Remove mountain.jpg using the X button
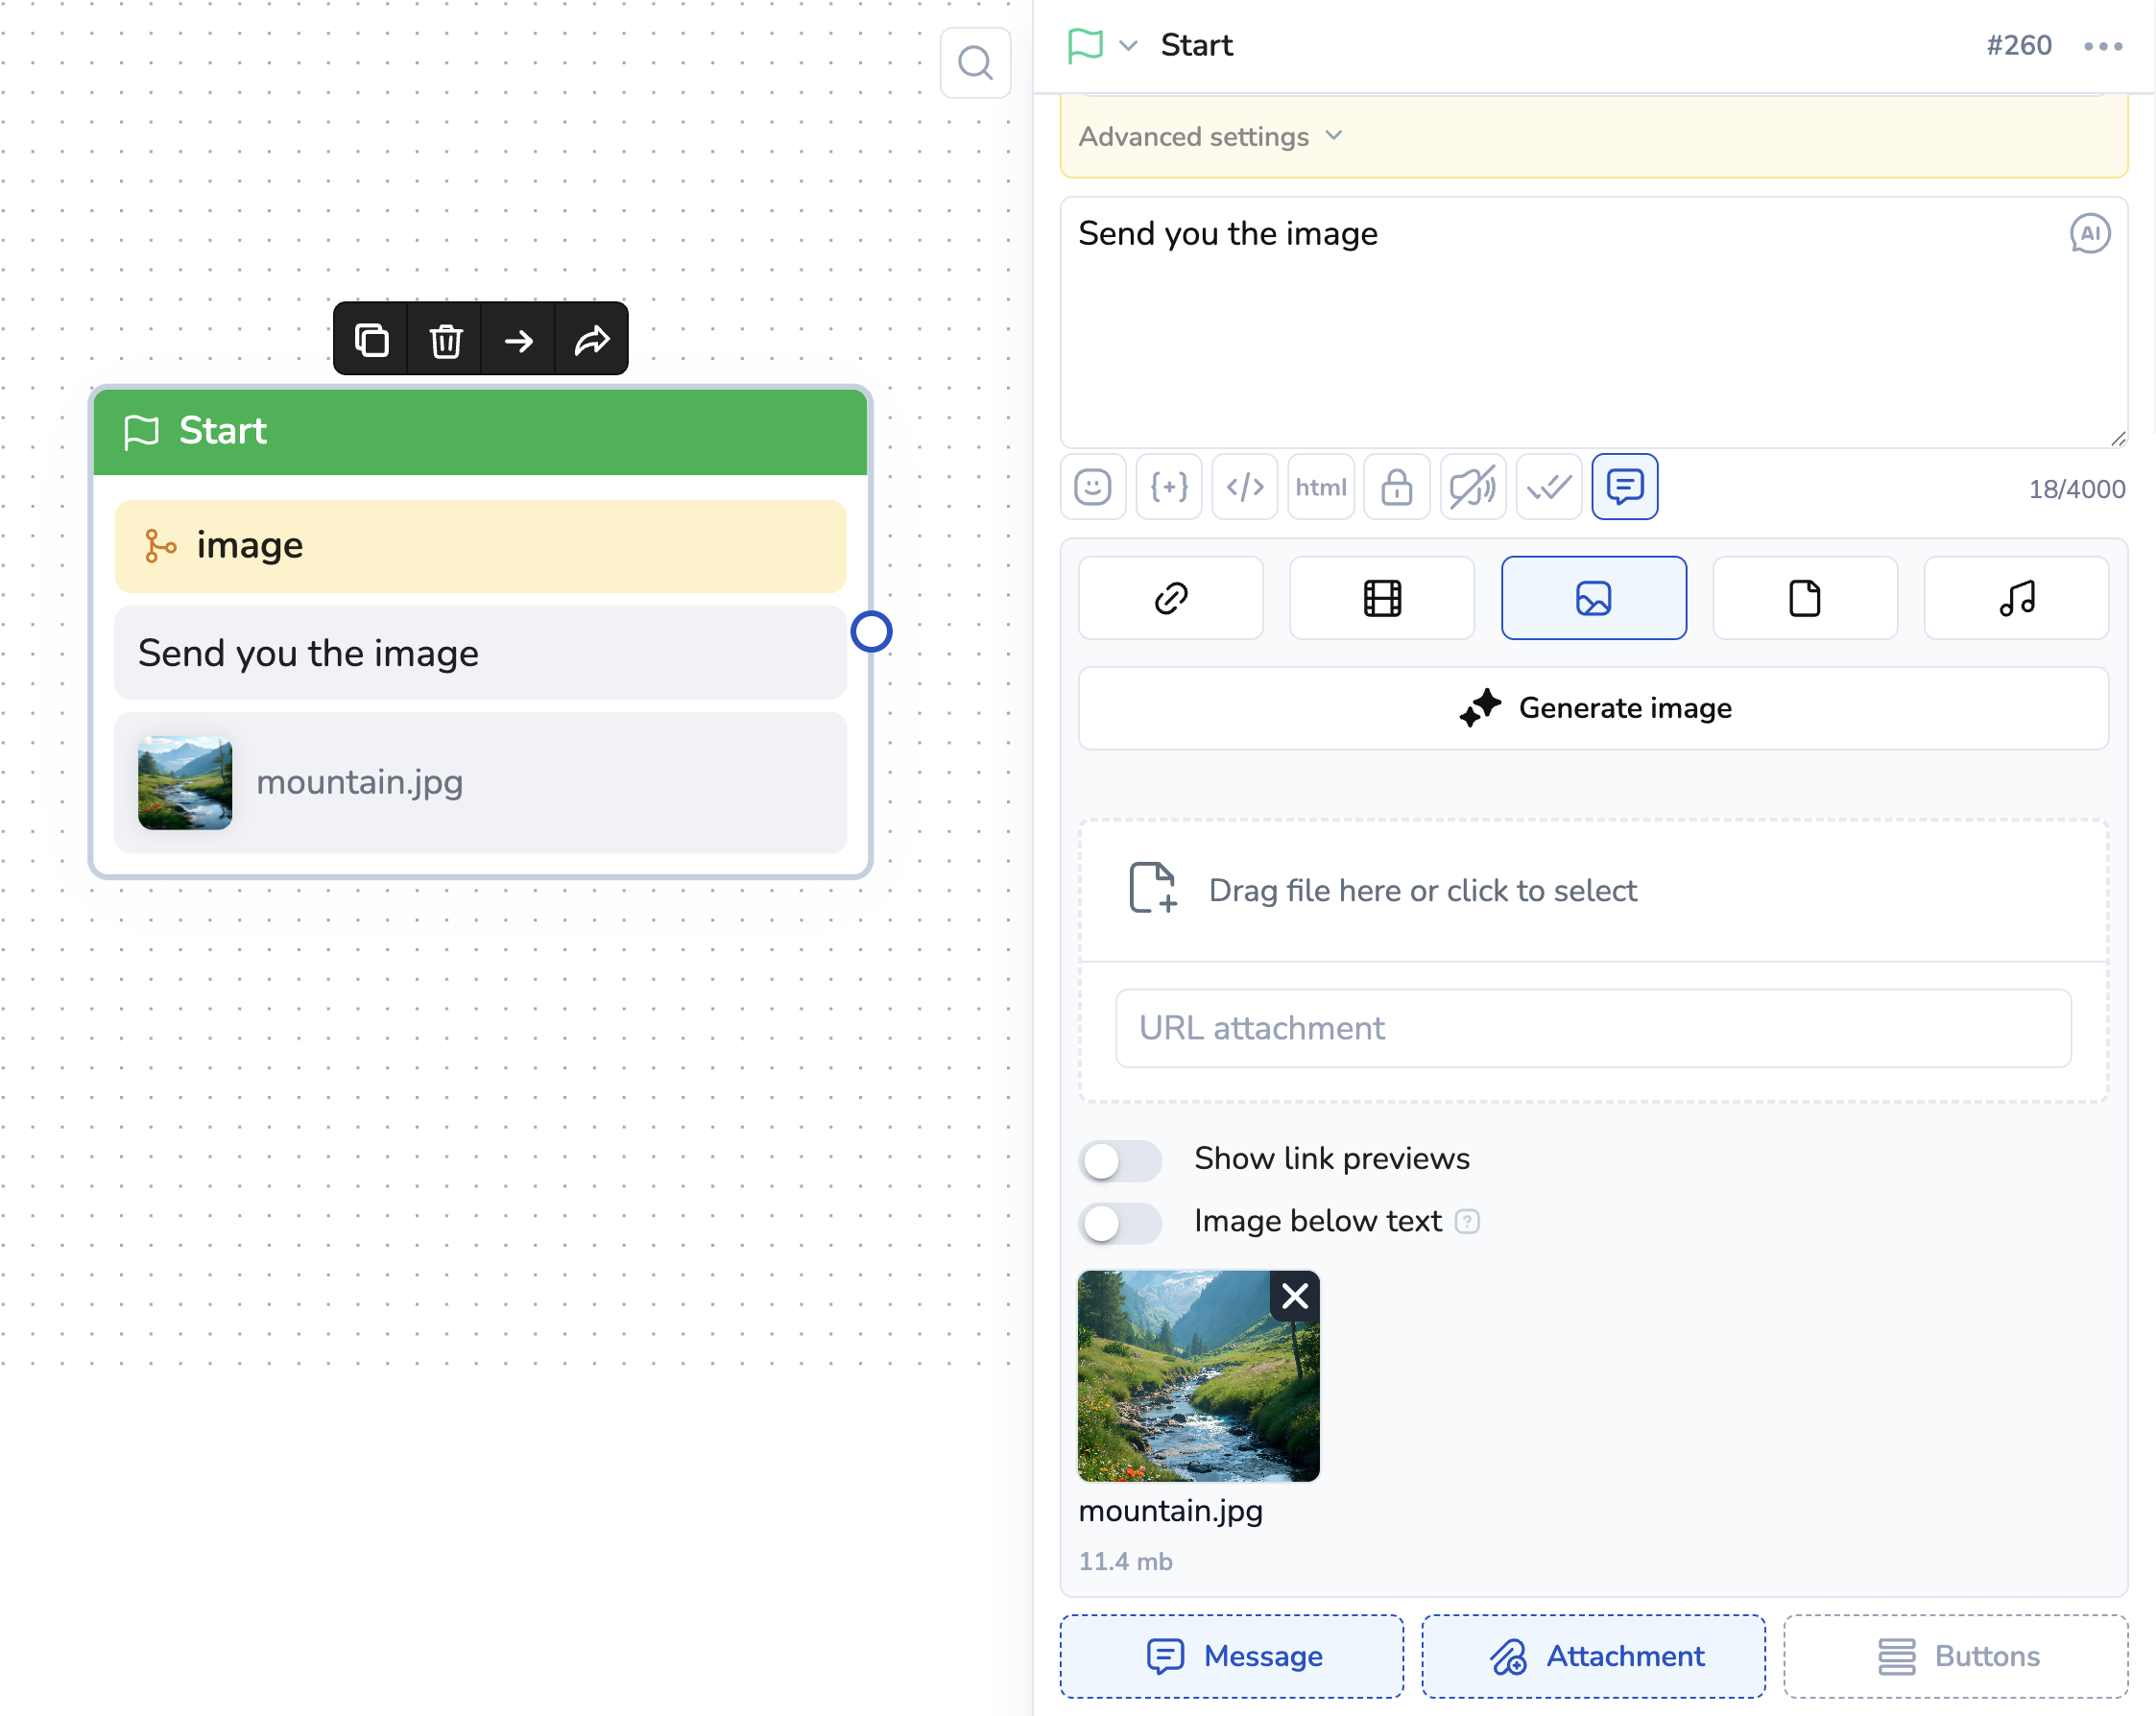The height and width of the screenshot is (1716, 2156). point(1295,1296)
